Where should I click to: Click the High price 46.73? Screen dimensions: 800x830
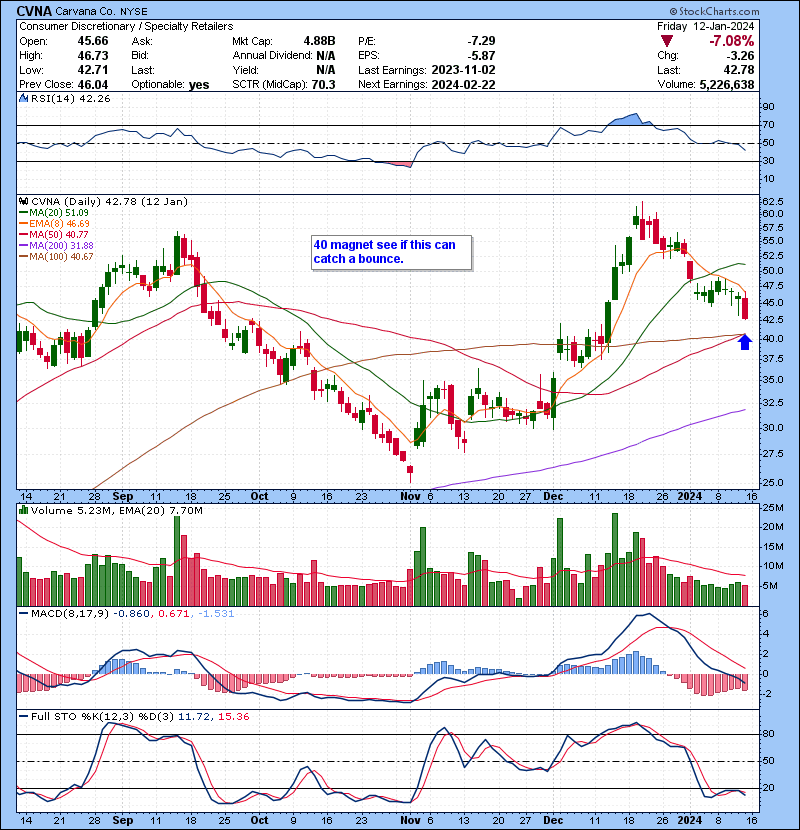[x=93, y=56]
